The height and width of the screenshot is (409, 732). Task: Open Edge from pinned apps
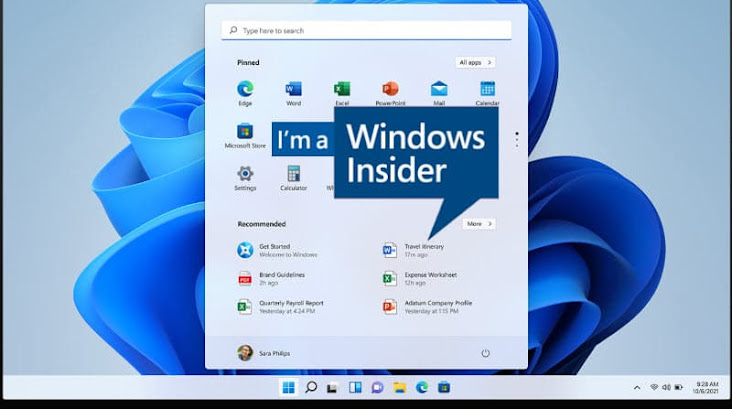(x=245, y=93)
